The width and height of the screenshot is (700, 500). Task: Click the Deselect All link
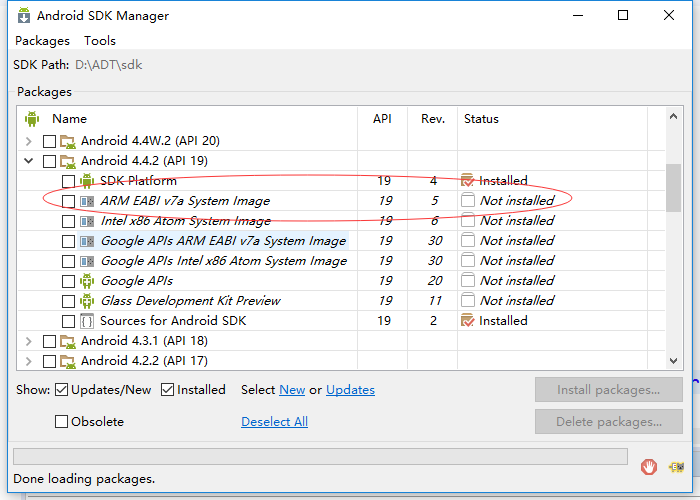[x=274, y=421]
